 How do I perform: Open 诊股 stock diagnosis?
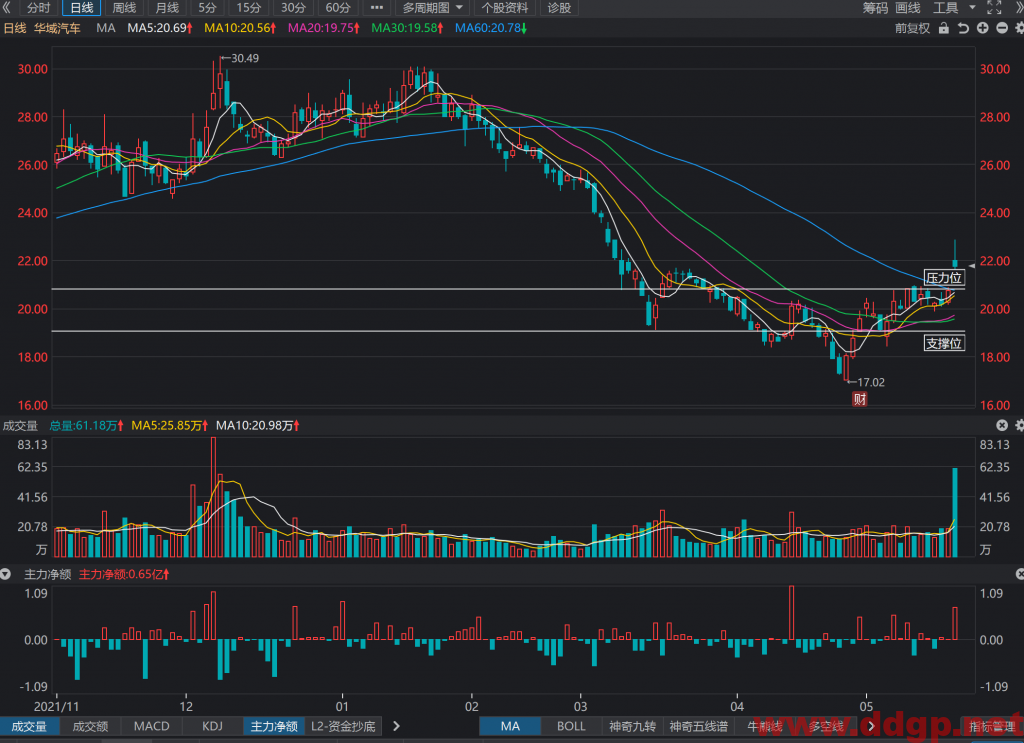559,8
